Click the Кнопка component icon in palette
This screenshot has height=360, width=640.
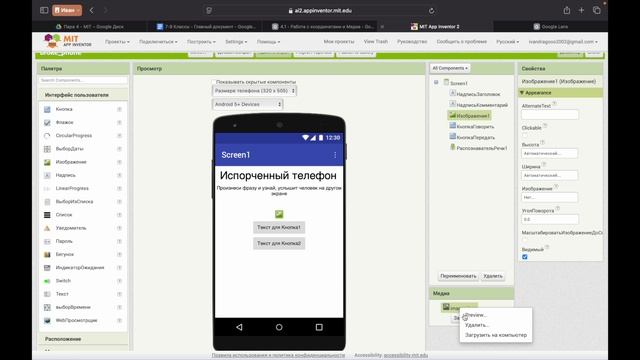(x=47, y=109)
